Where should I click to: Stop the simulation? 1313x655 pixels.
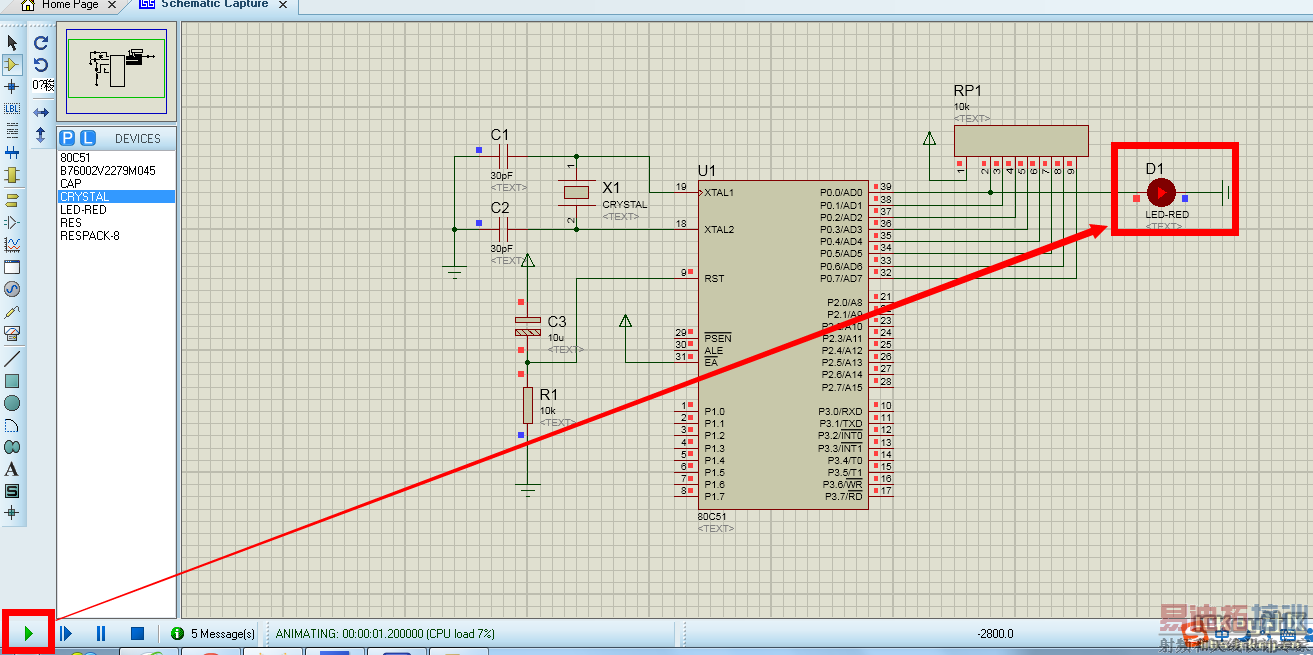pyautogui.click(x=138, y=633)
